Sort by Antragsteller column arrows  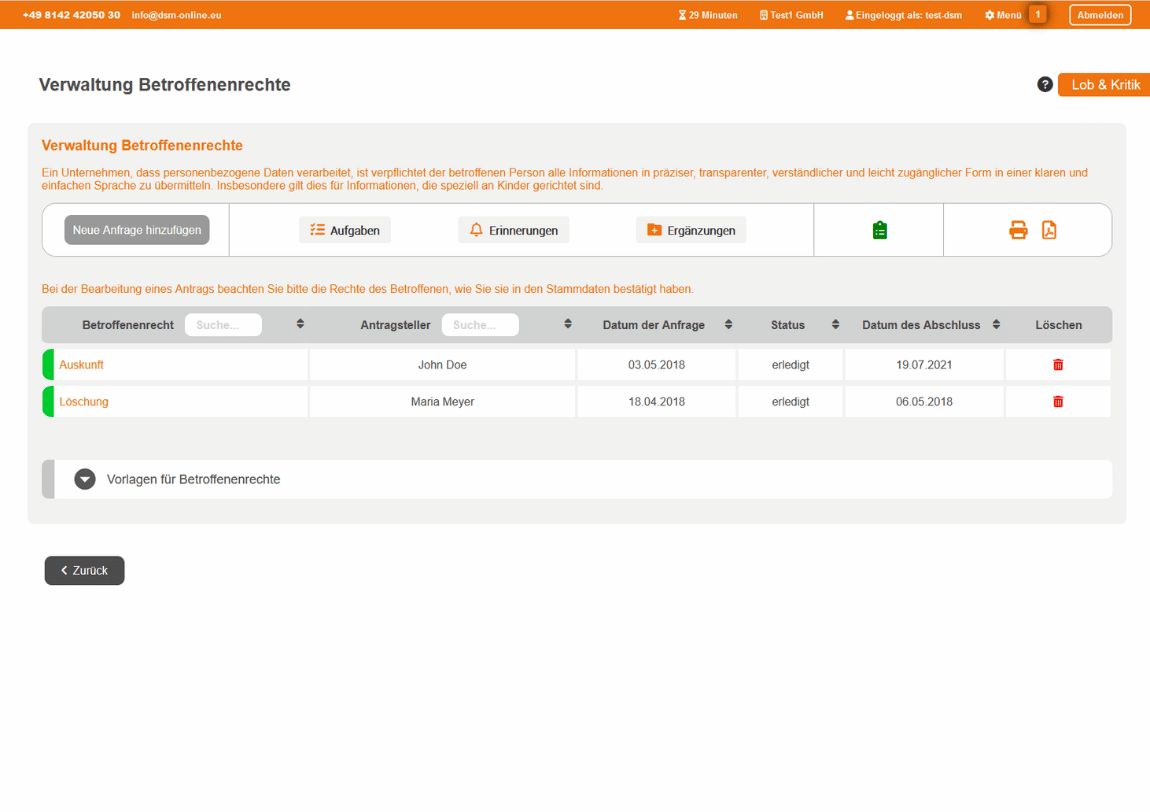coord(568,324)
